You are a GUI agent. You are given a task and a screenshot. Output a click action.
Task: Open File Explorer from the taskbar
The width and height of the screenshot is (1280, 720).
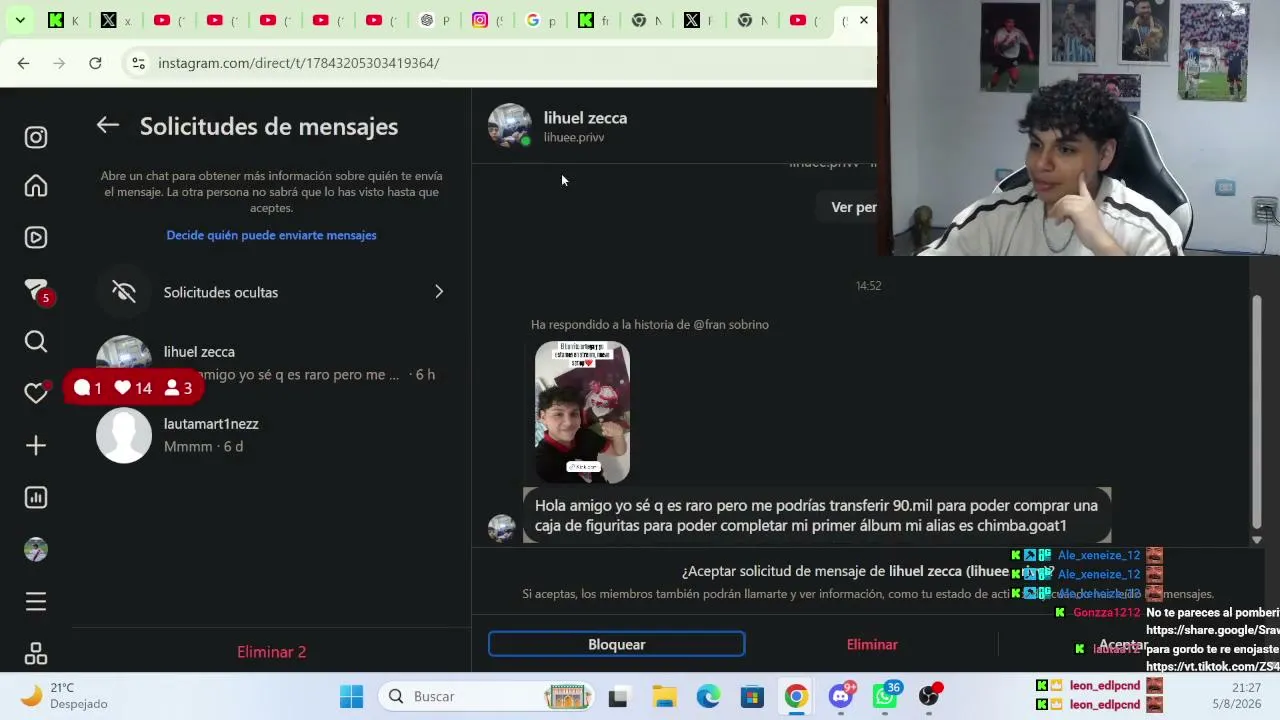664,697
